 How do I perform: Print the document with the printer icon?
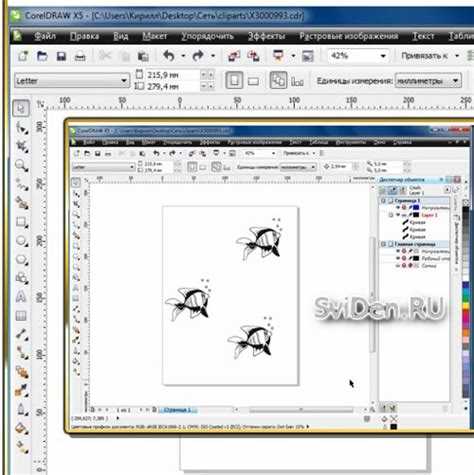click(80, 57)
